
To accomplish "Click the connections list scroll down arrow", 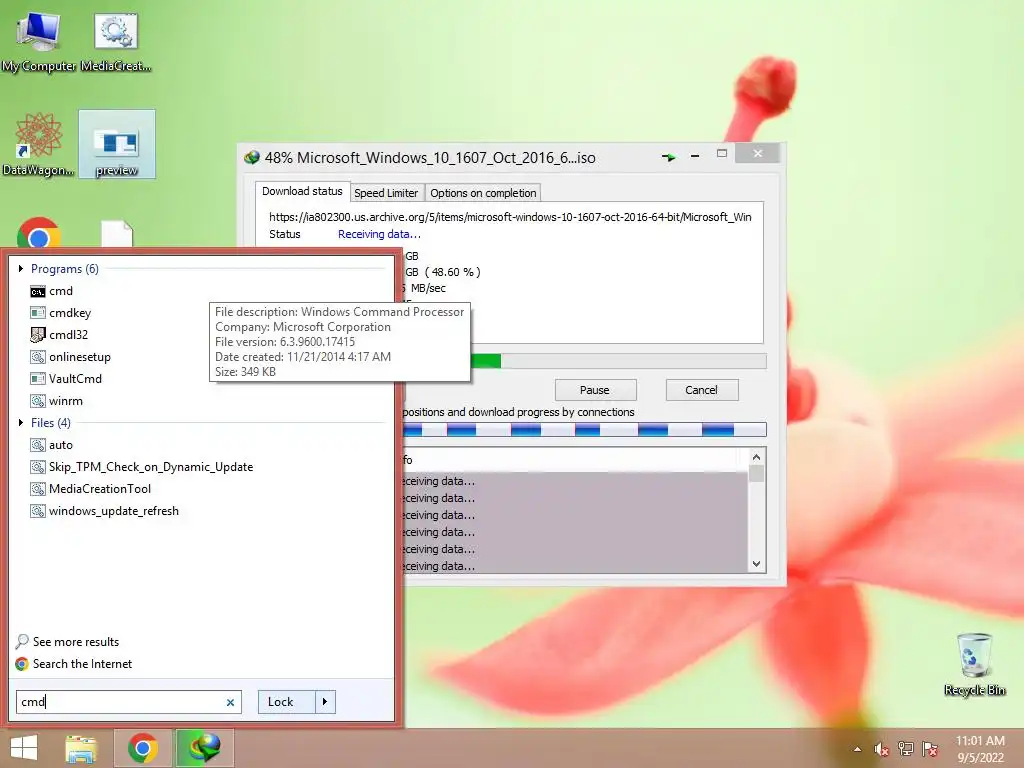I will pyautogui.click(x=756, y=564).
